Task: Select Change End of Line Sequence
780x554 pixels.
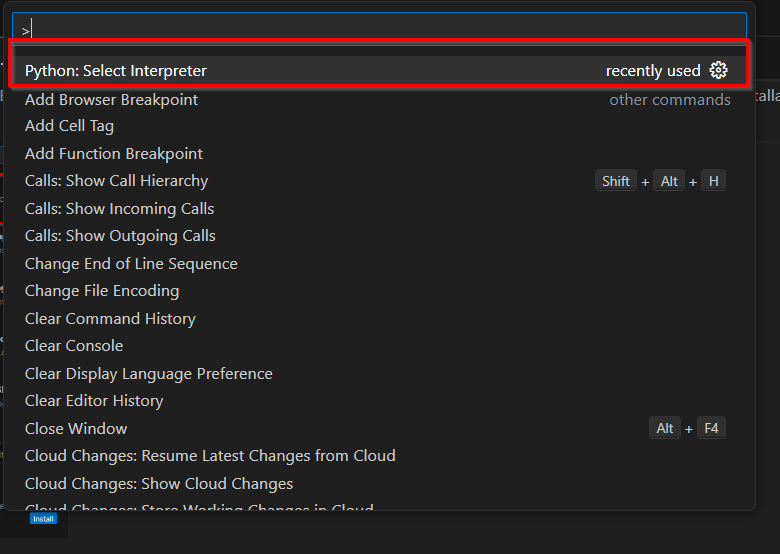Action: (379, 264)
